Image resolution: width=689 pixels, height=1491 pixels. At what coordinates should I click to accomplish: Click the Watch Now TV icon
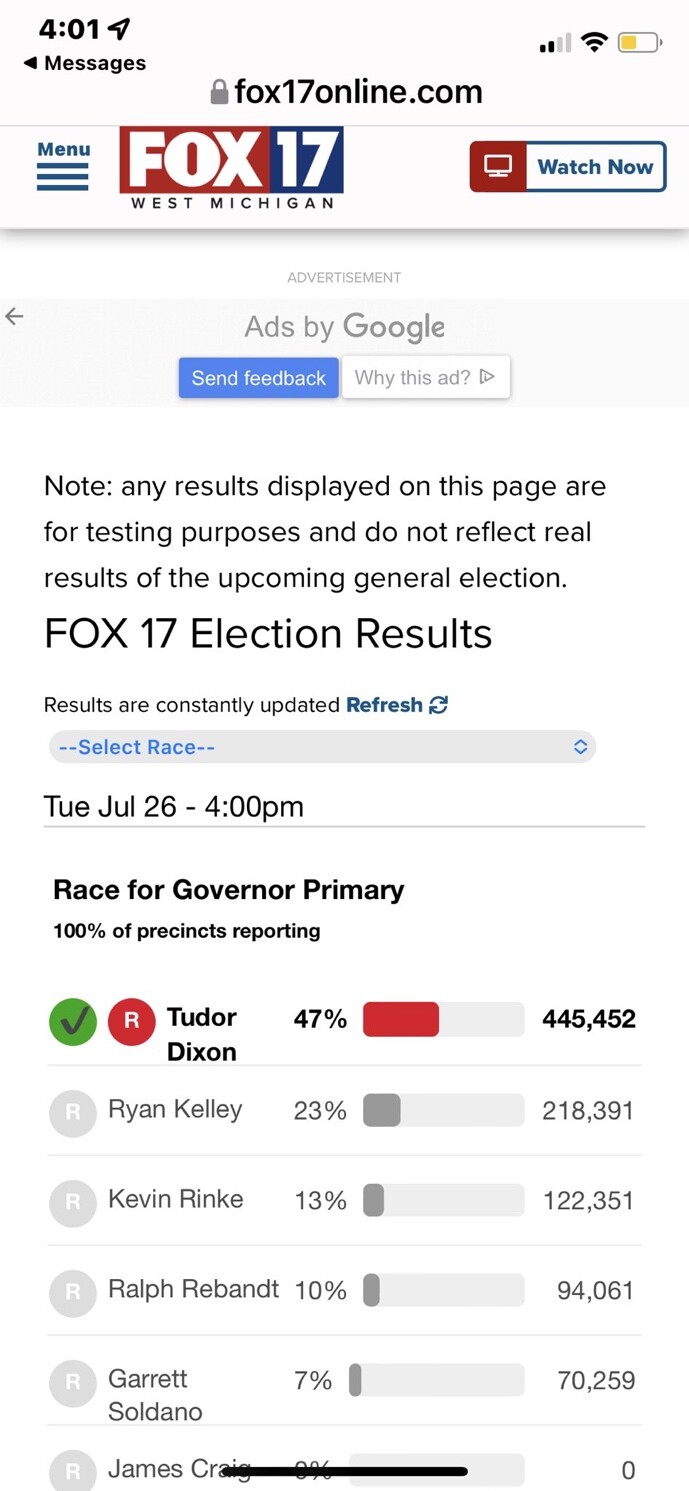[x=498, y=167]
